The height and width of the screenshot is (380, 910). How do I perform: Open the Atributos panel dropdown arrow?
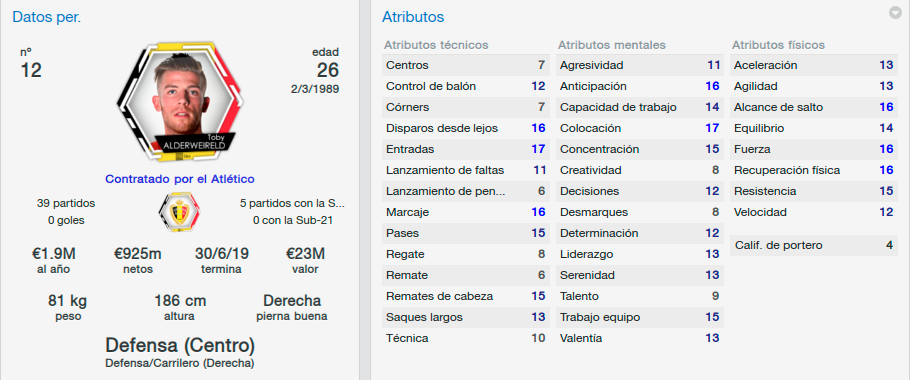tap(895, 13)
